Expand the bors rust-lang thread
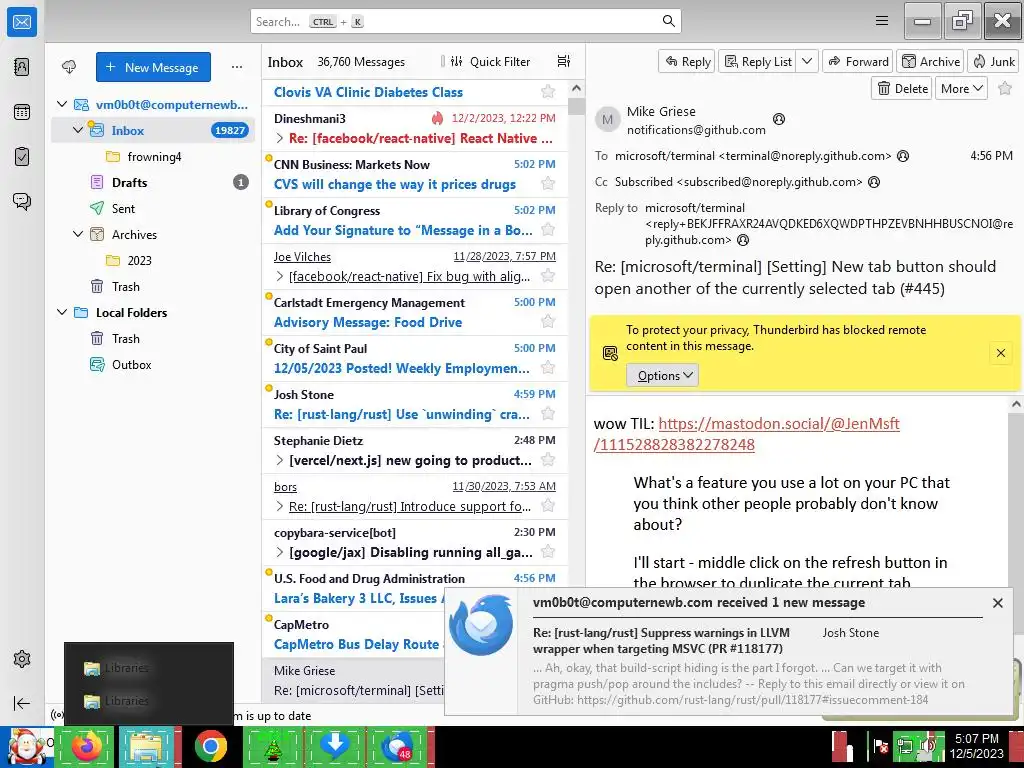The height and width of the screenshot is (768, 1024). (280, 506)
